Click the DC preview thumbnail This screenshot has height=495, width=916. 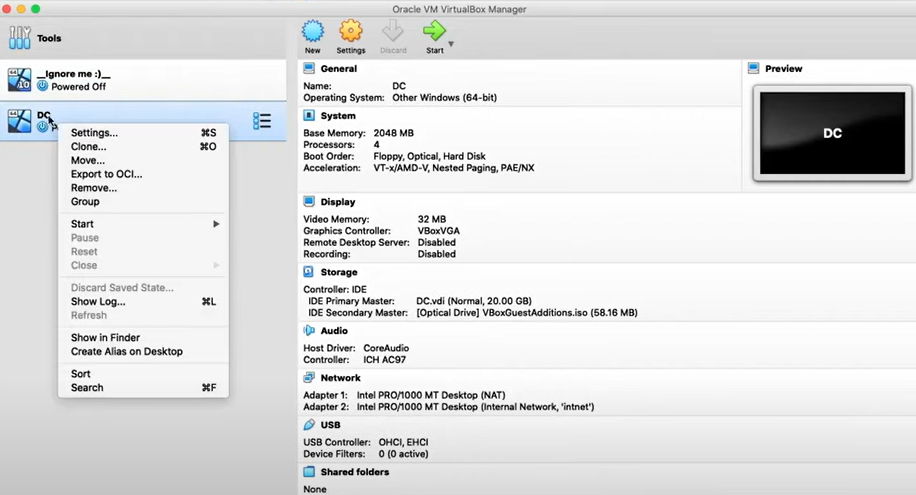(x=832, y=133)
